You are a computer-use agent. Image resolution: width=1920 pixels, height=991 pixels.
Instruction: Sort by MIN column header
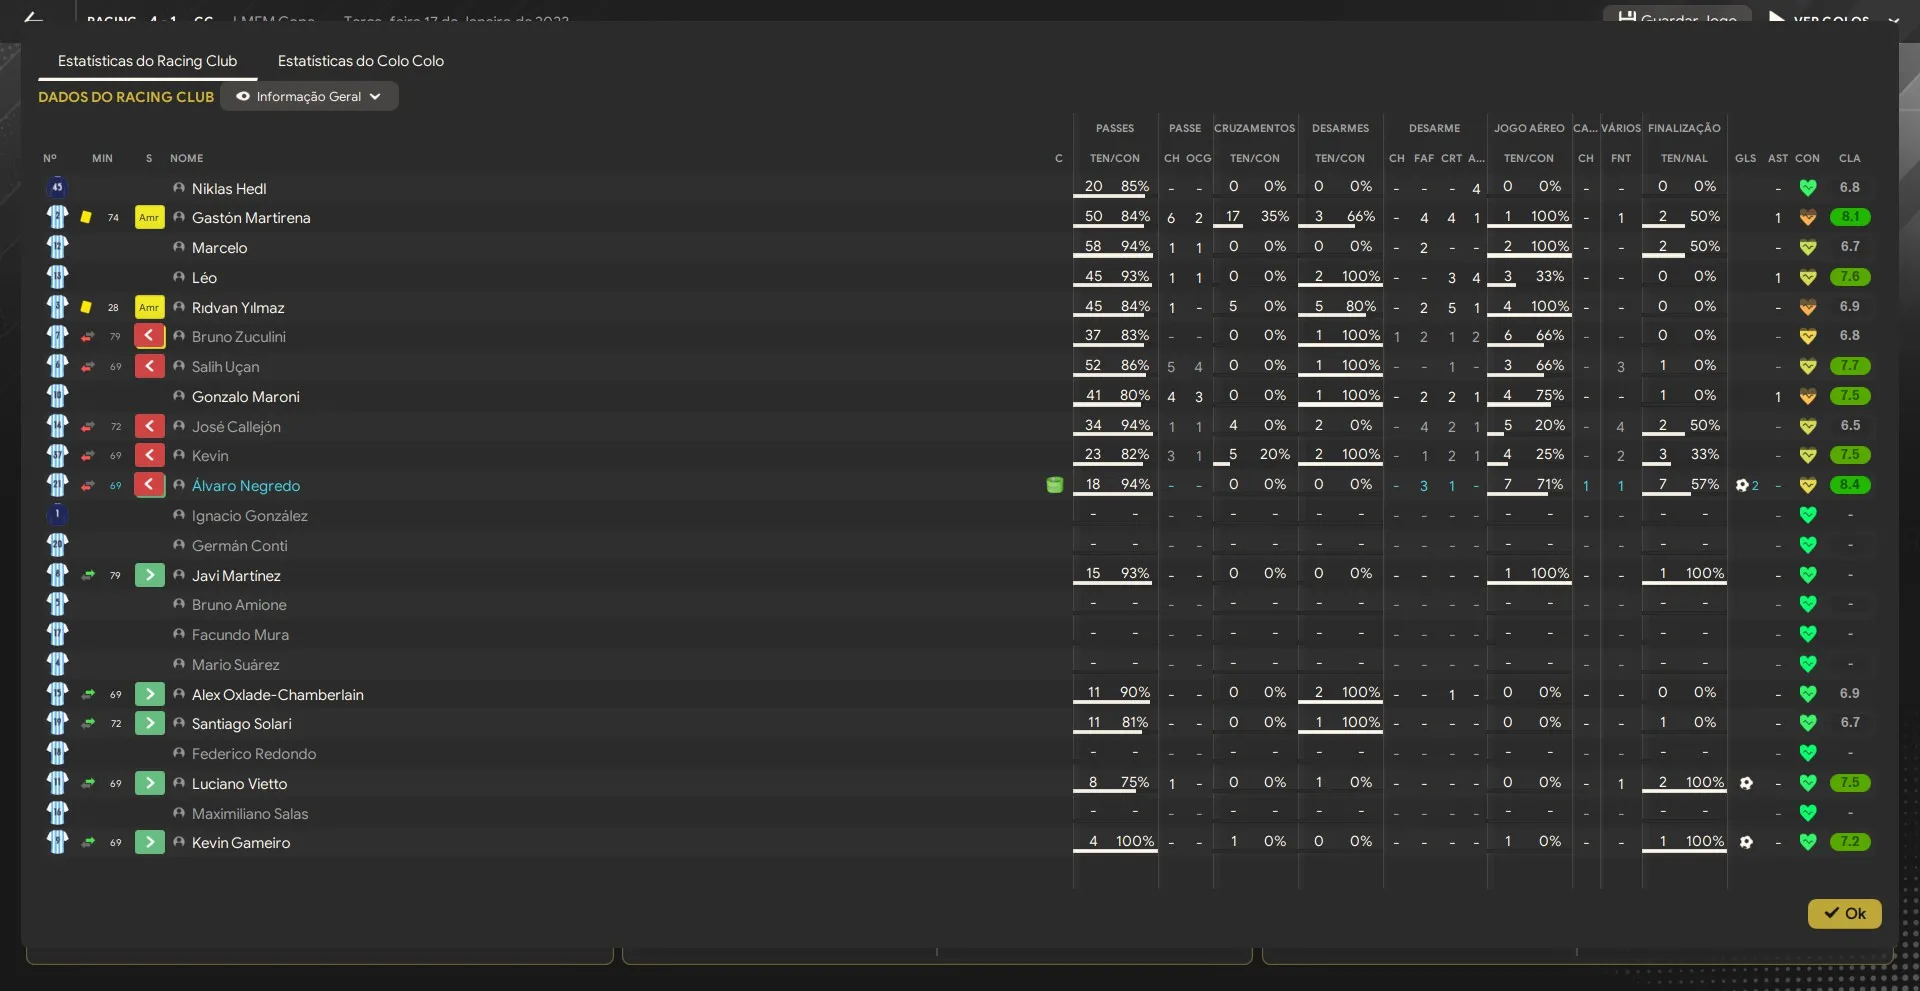coord(102,158)
